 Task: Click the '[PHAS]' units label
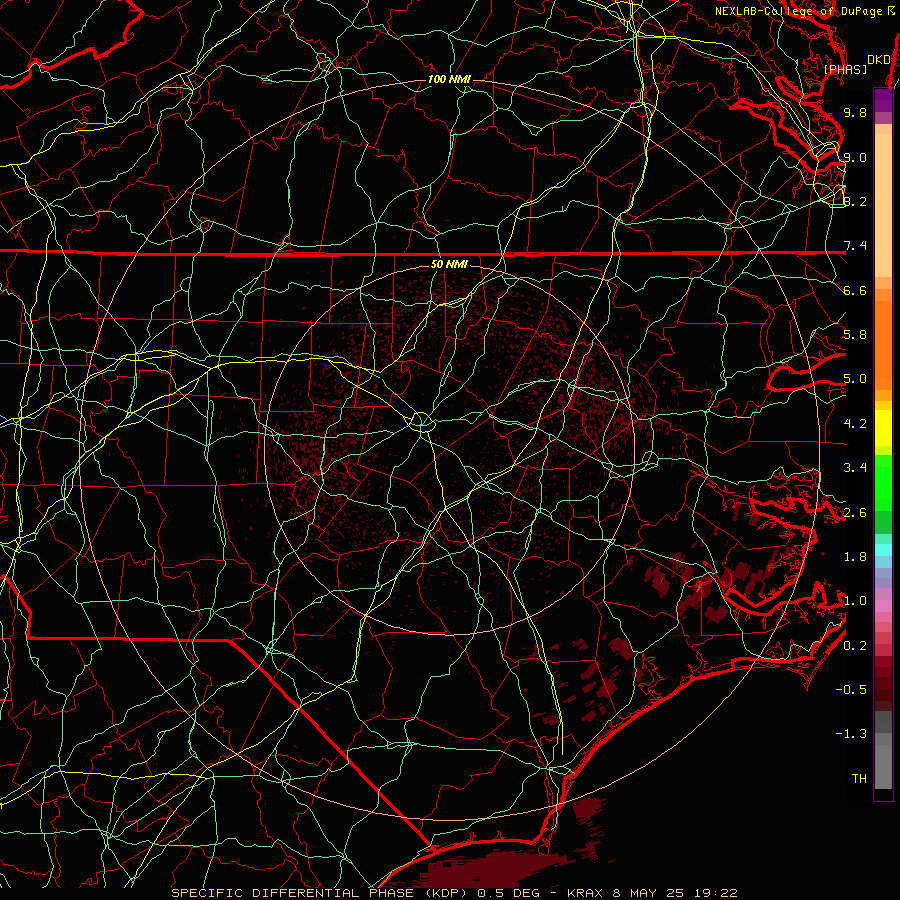point(845,69)
